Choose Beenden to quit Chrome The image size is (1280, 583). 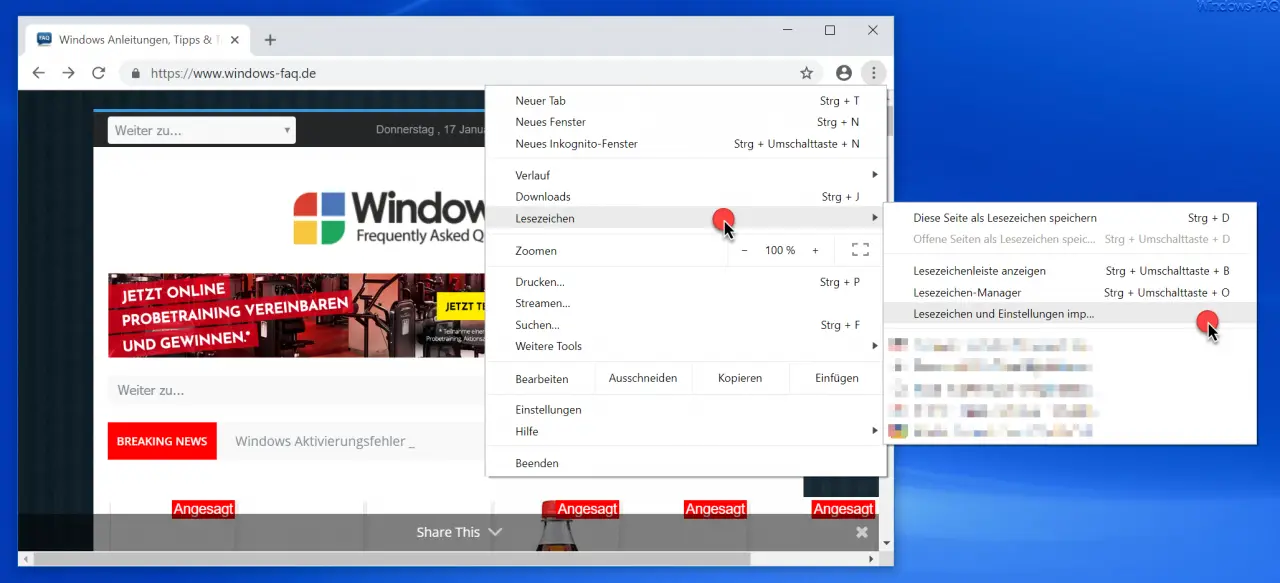686,463
